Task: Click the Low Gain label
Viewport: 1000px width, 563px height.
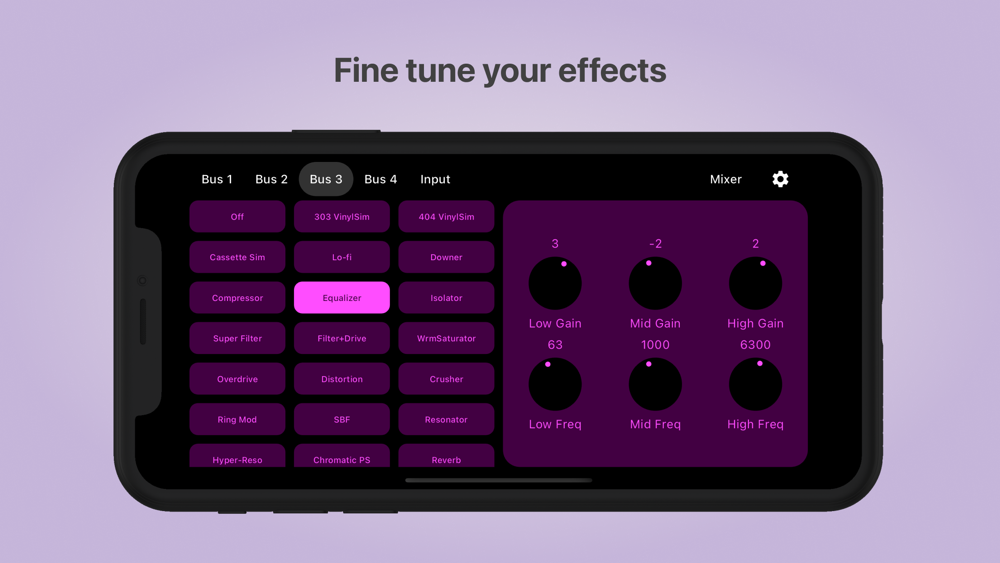Action: pyautogui.click(x=555, y=323)
